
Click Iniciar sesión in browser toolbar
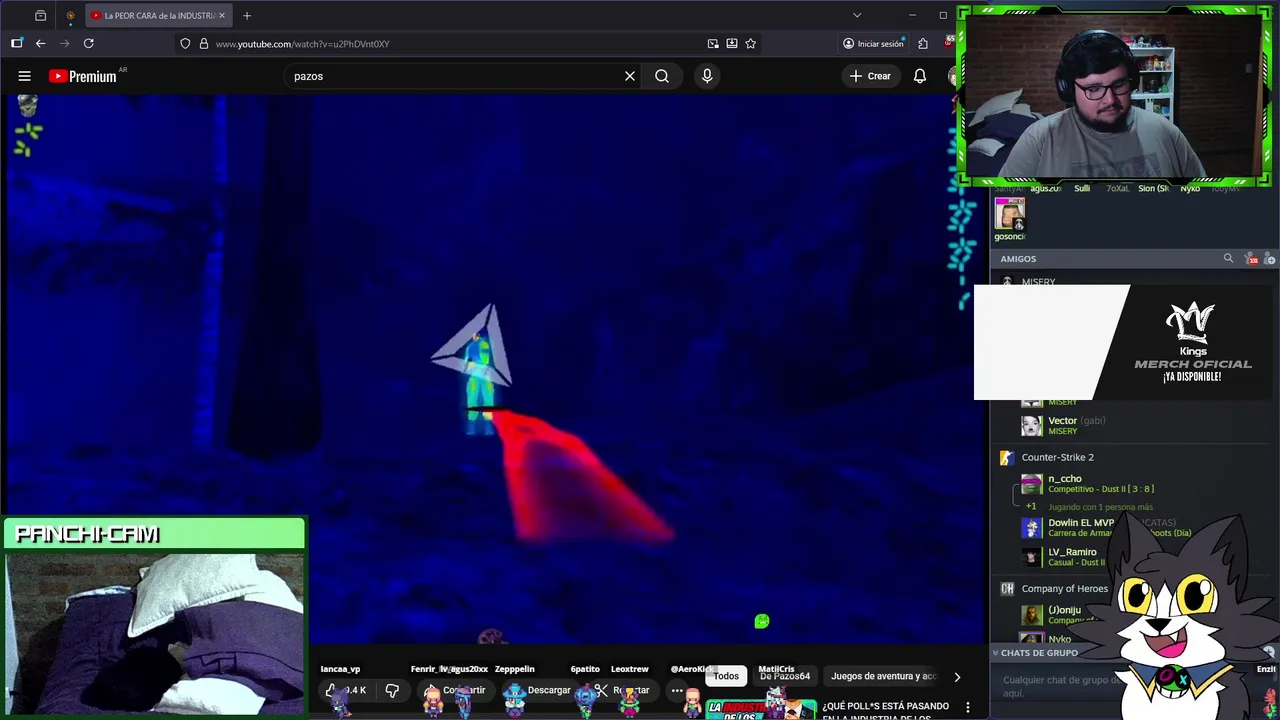[x=873, y=43]
